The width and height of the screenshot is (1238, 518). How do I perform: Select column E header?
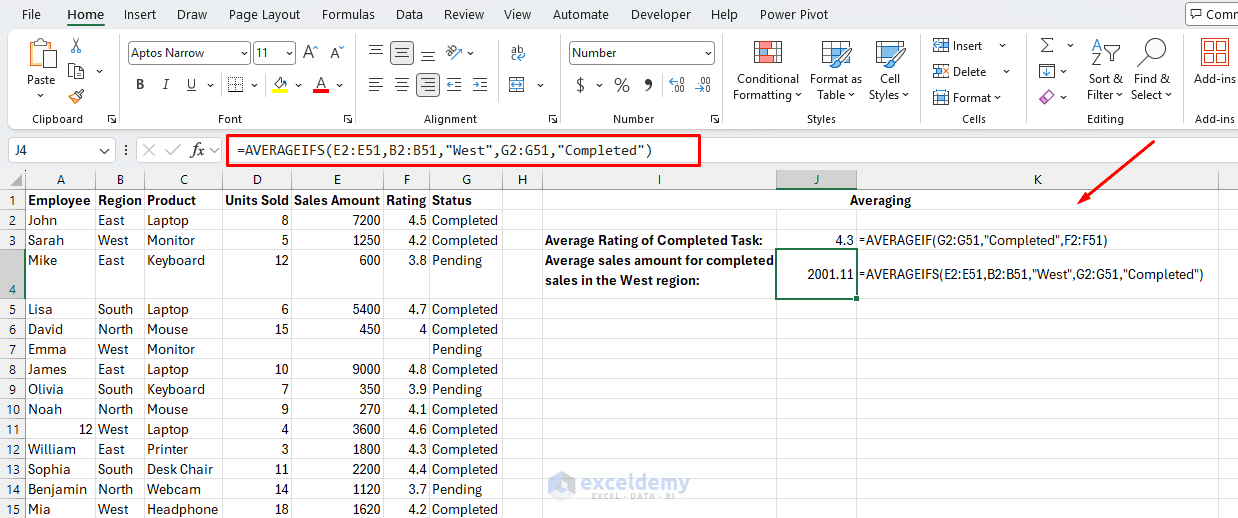(337, 180)
